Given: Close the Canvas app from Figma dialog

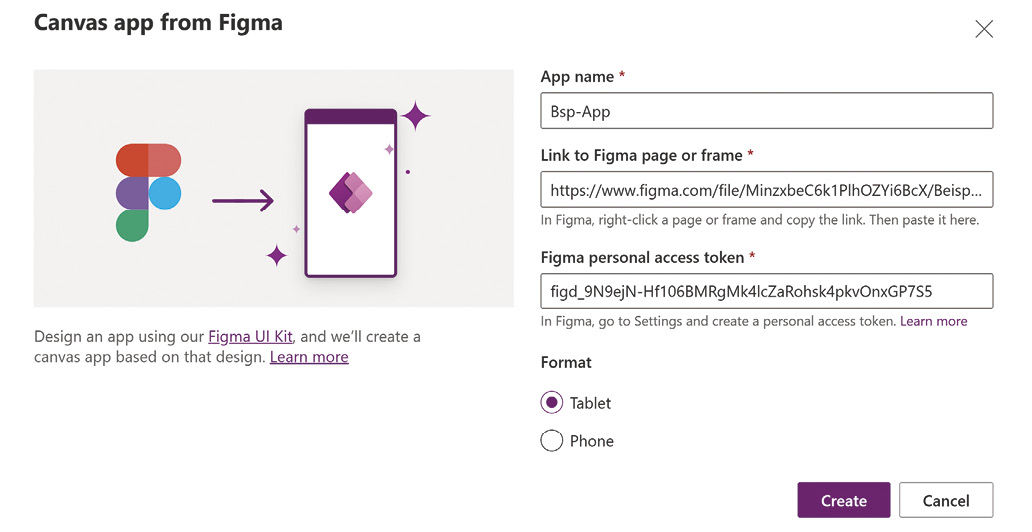Looking at the screenshot, I should 984,29.
